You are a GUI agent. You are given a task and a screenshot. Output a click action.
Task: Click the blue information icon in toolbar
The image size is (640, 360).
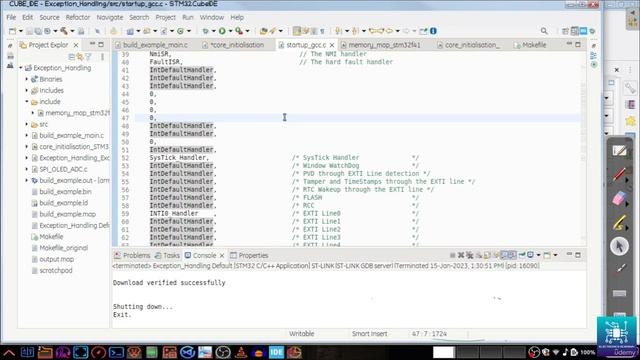[x=433, y=31]
